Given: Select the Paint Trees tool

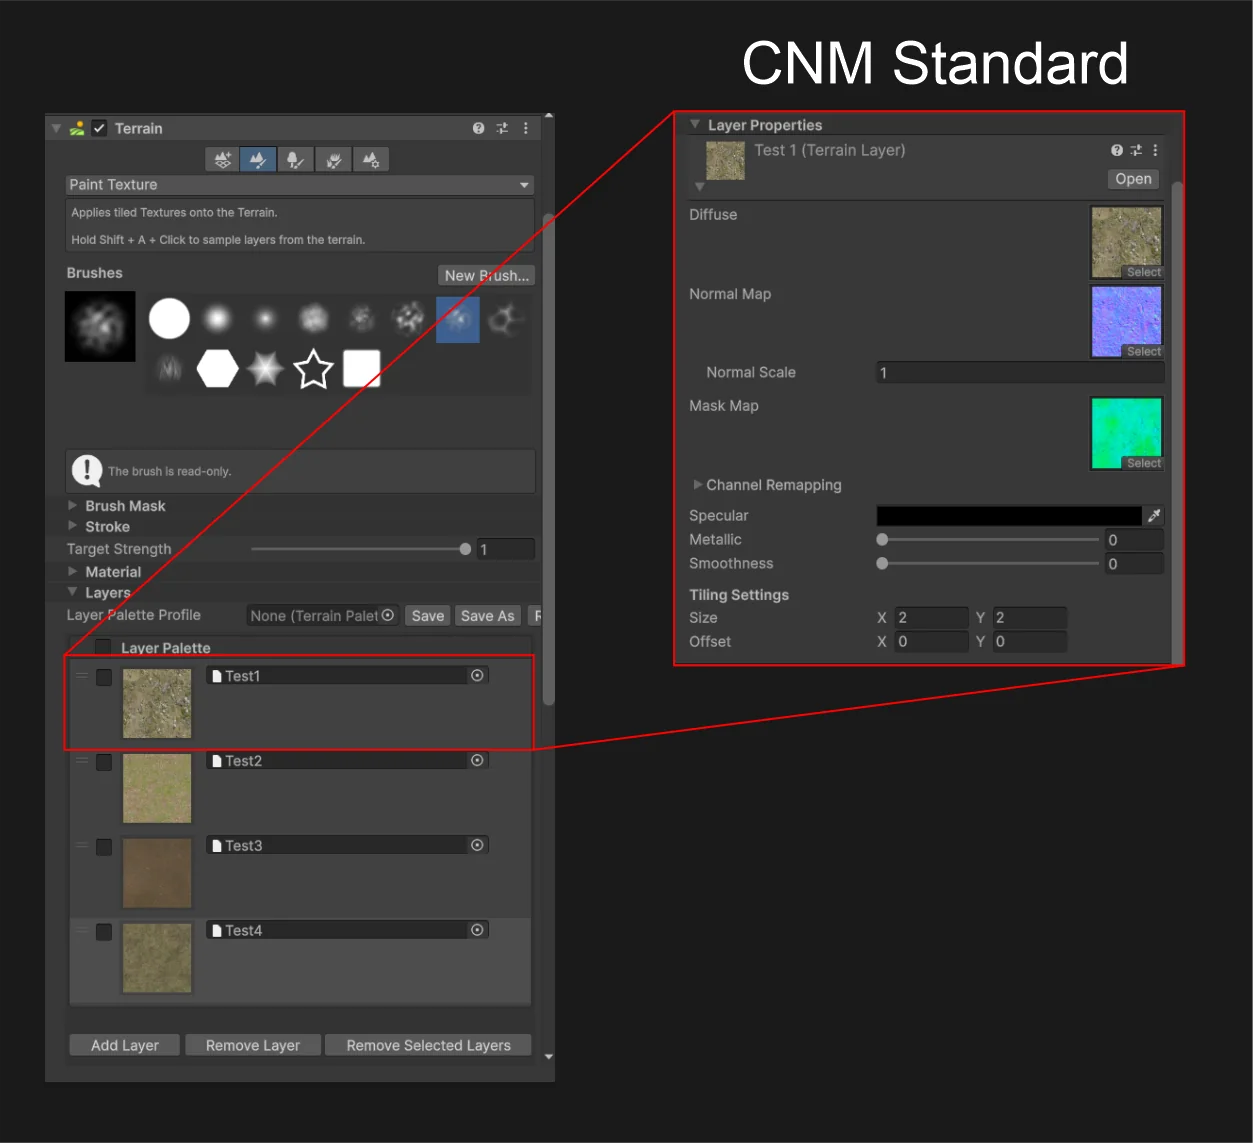Looking at the screenshot, I should point(295,160).
